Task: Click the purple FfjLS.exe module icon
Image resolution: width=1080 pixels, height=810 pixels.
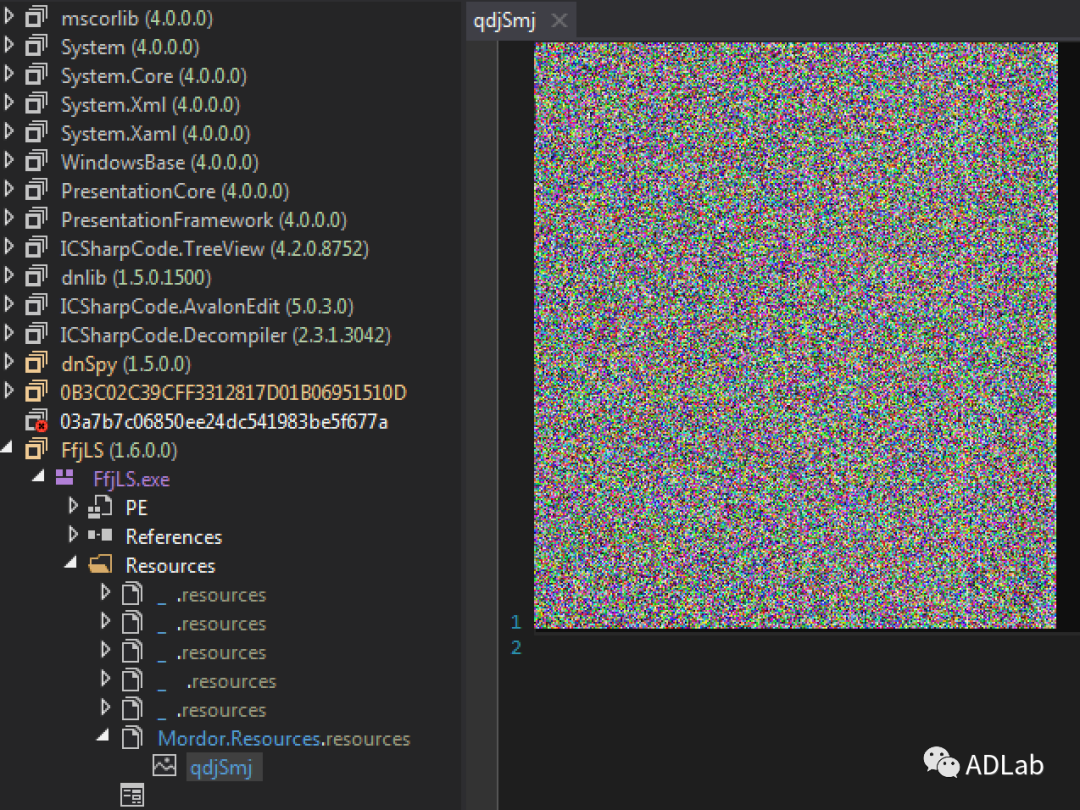Action: 65,479
